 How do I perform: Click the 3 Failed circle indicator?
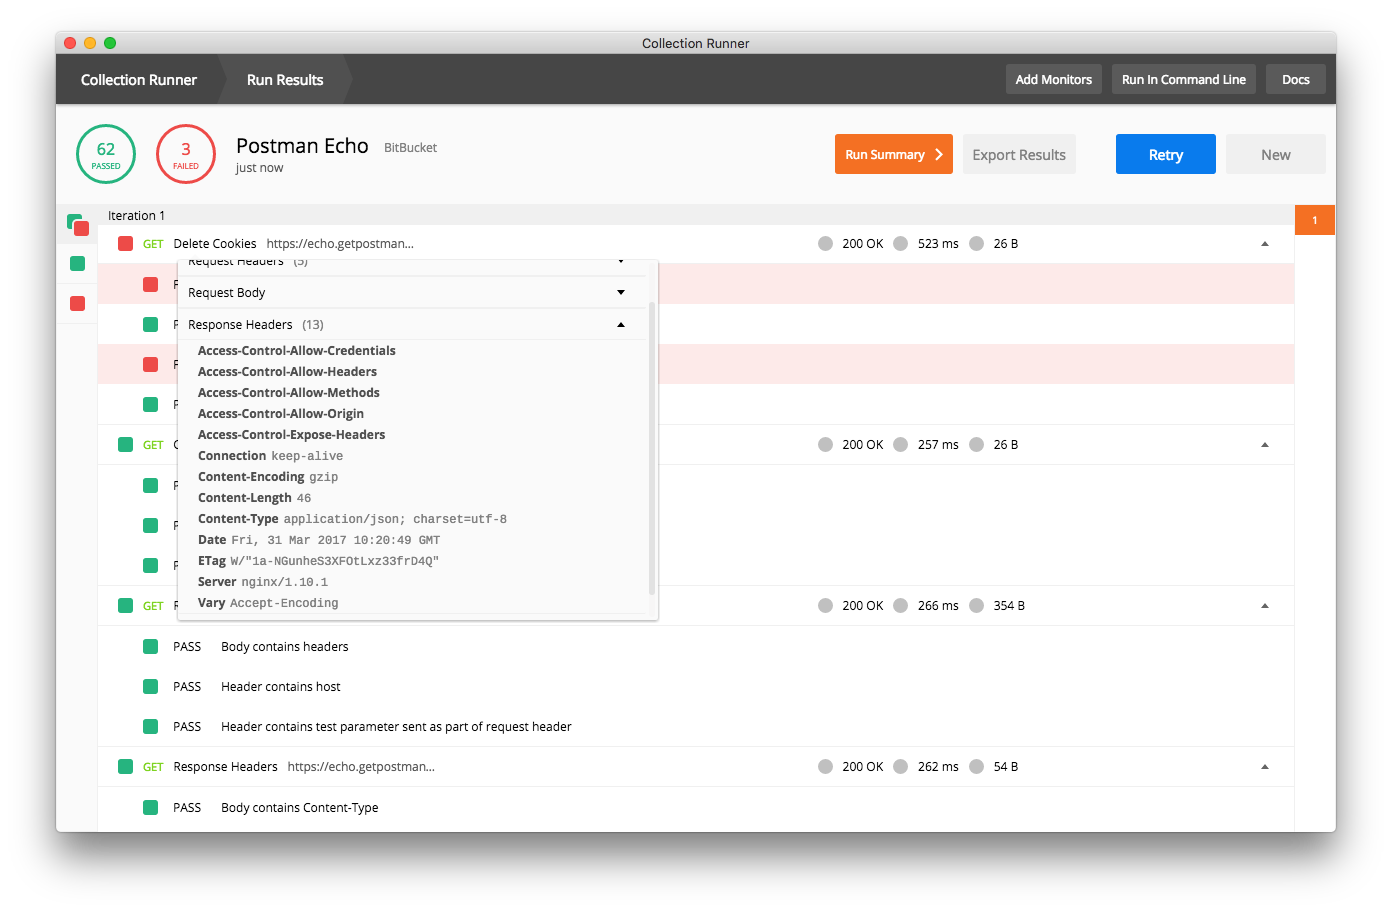(186, 154)
